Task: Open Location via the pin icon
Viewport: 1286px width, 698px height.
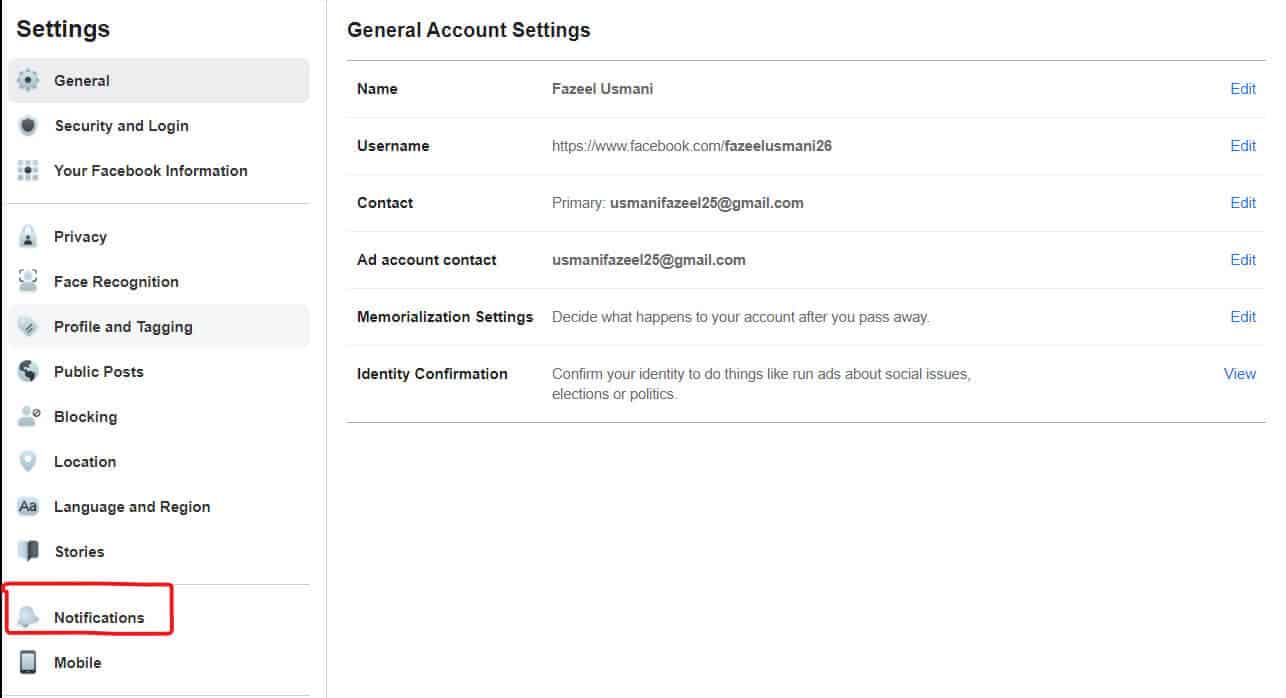Action: (27, 461)
